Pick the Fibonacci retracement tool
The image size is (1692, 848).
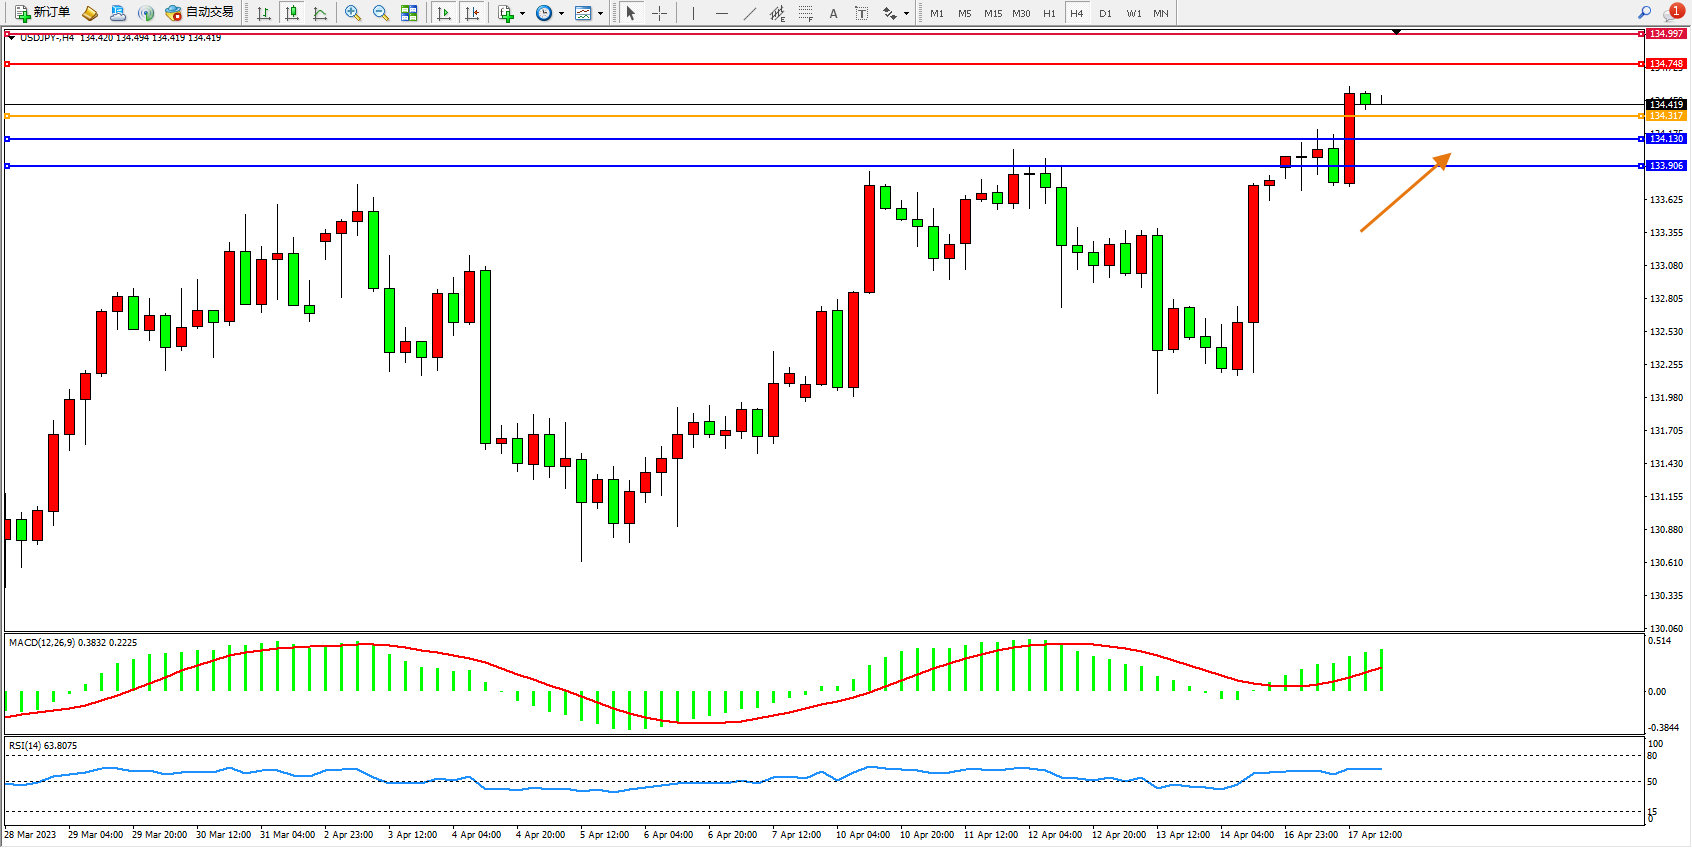[x=805, y=13]
